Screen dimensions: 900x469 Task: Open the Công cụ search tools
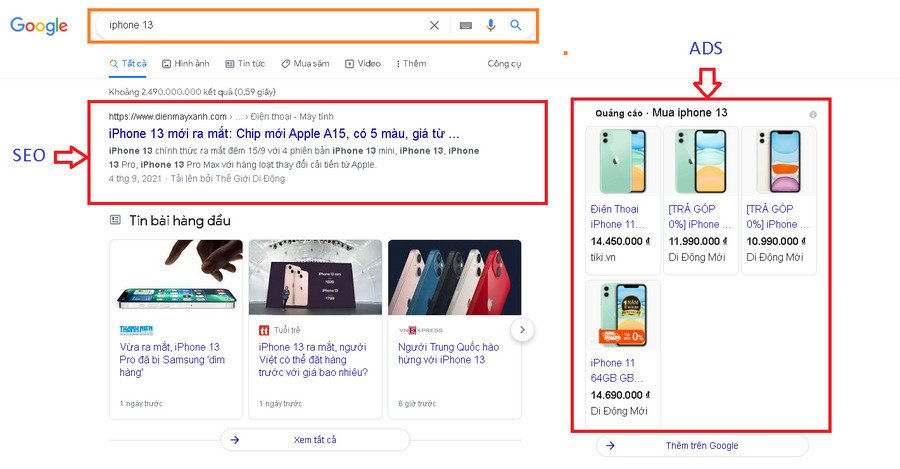coord(504,63)
